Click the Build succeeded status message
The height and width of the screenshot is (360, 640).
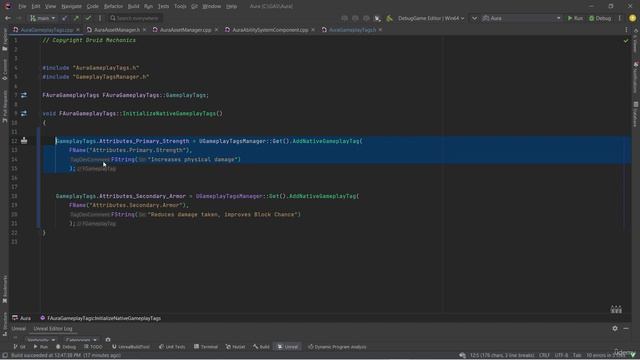(65, 356)
